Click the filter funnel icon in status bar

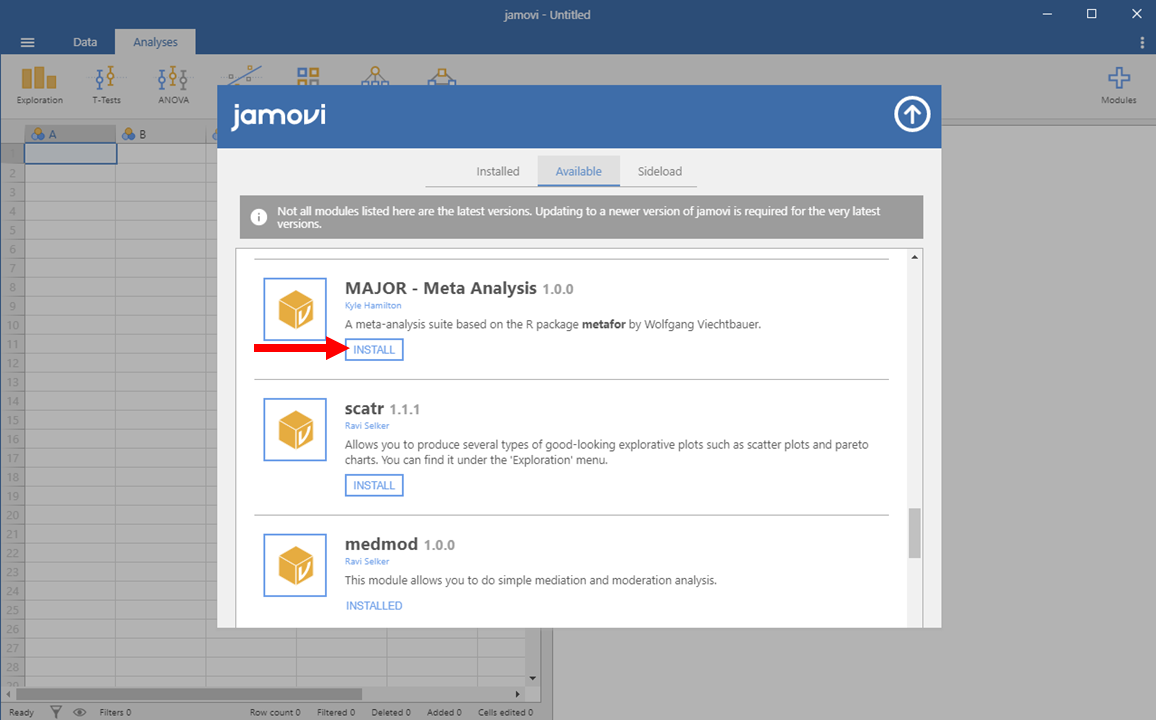tap(56, 712)
